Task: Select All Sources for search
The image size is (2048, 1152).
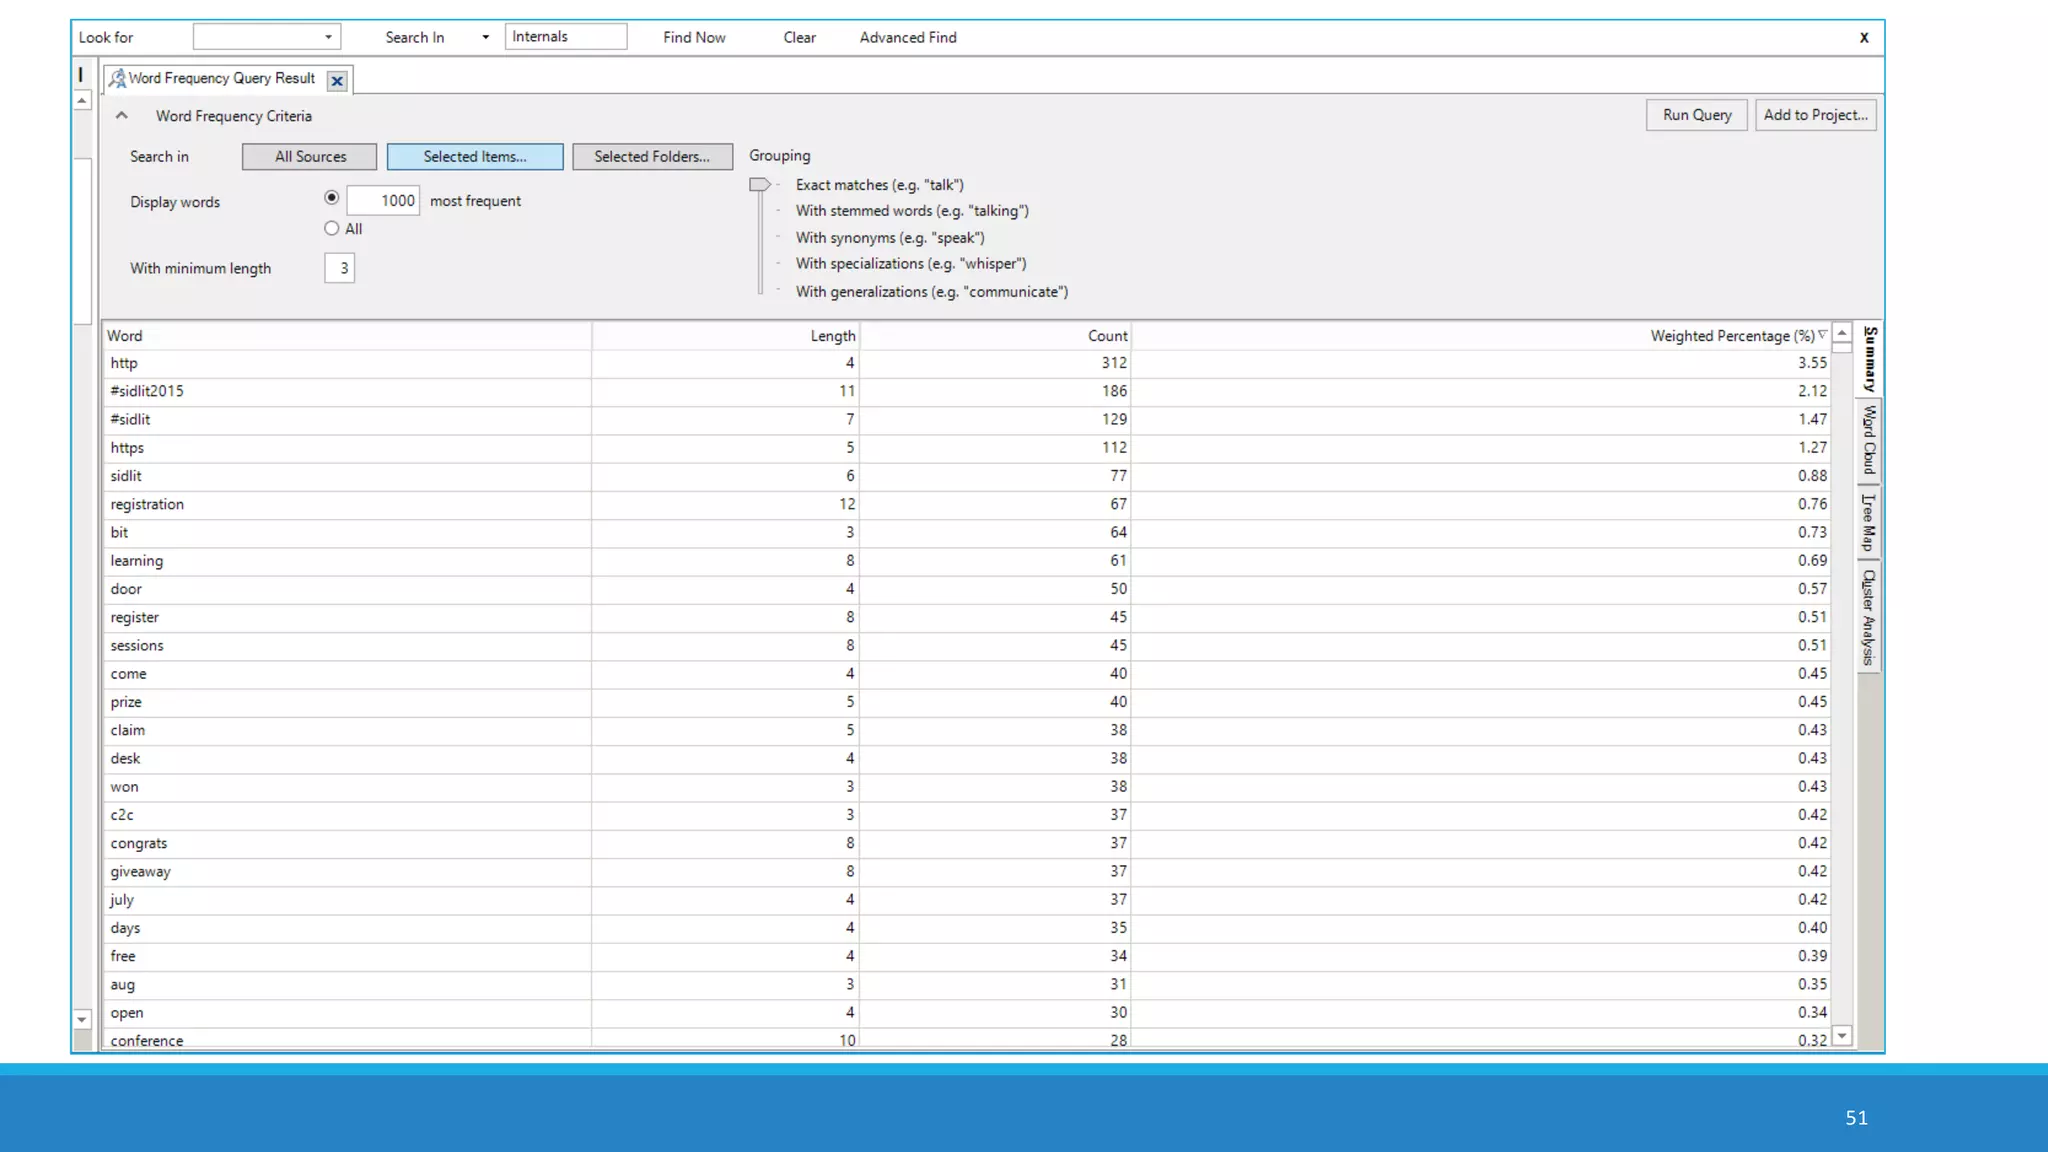Action: 310,157
